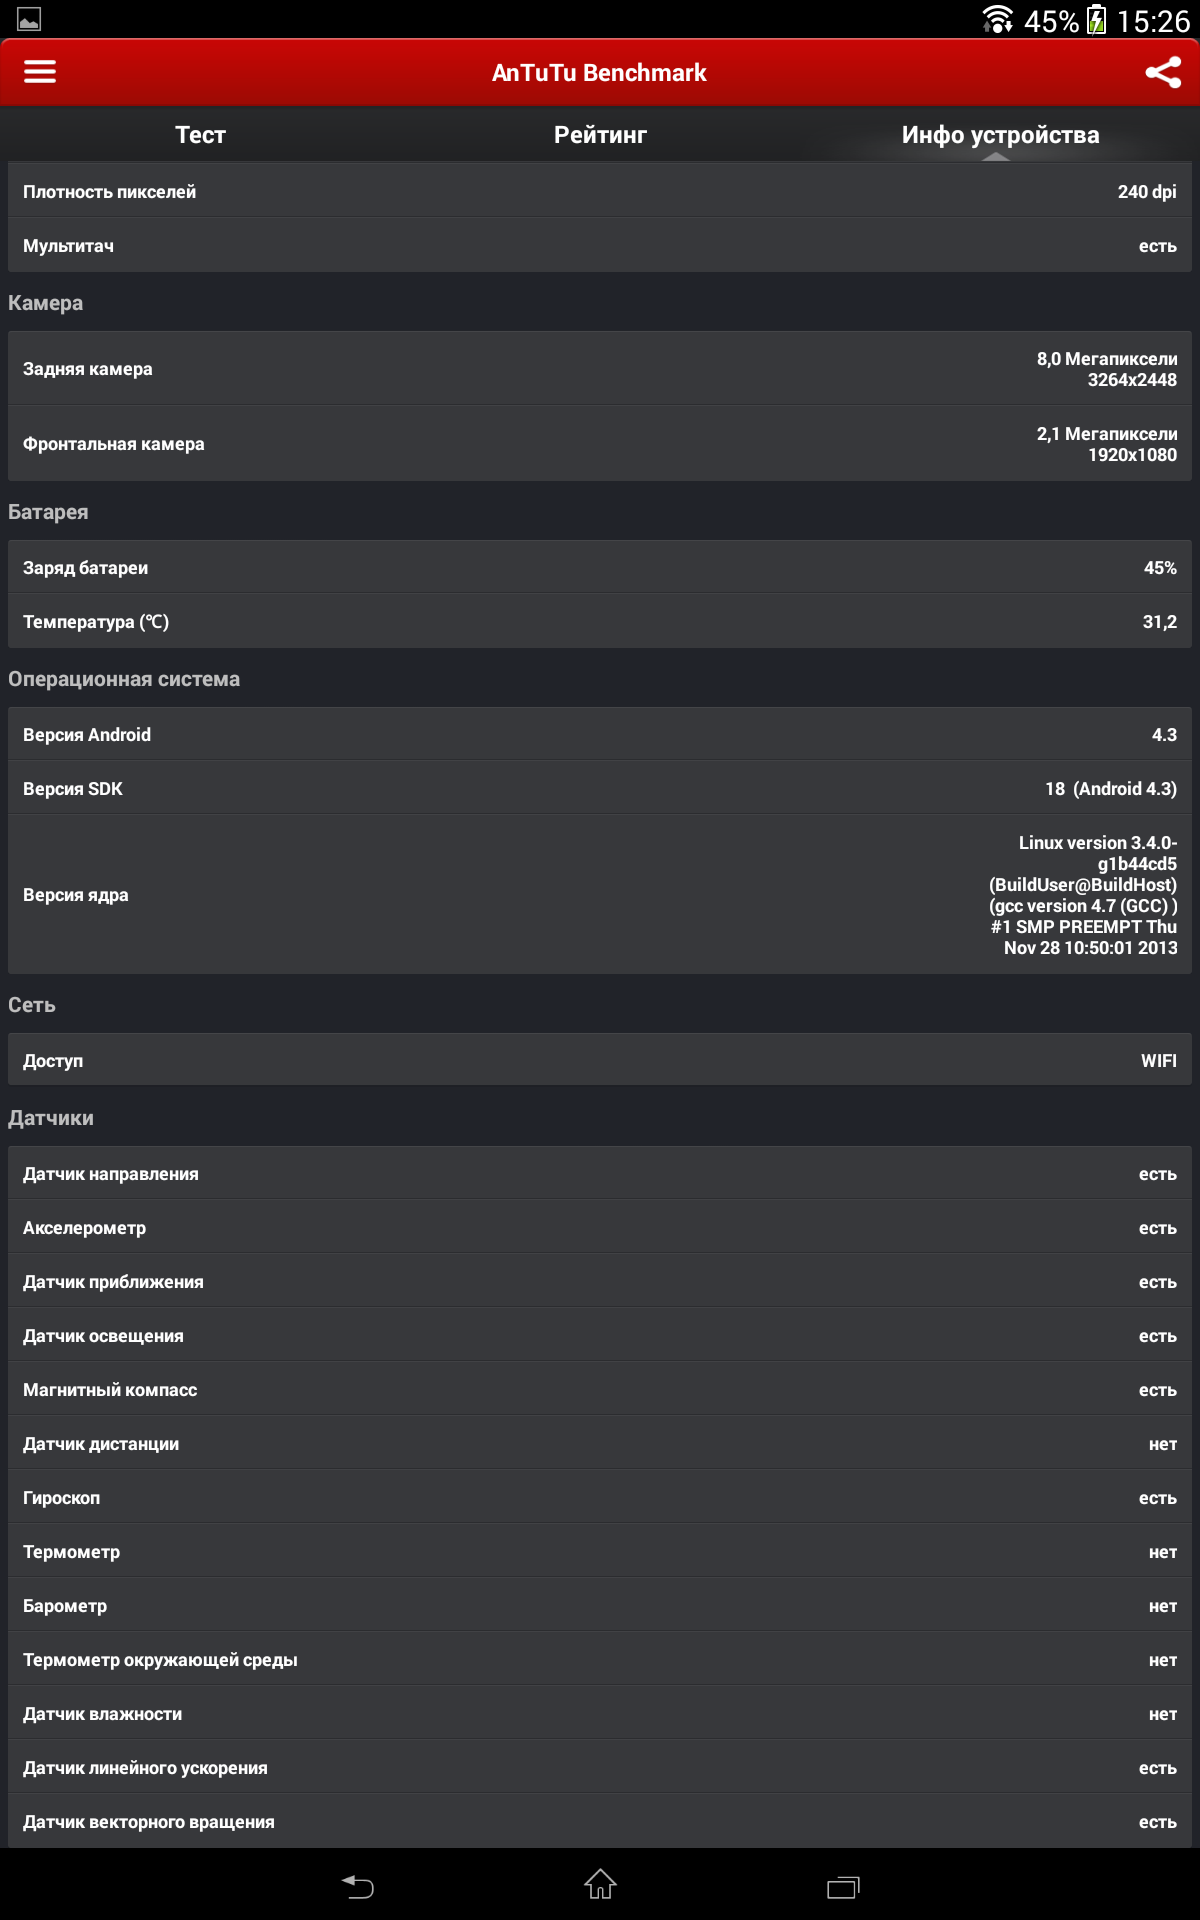
Task: Tap the Версия ядра row
Action: coord(600,895)
